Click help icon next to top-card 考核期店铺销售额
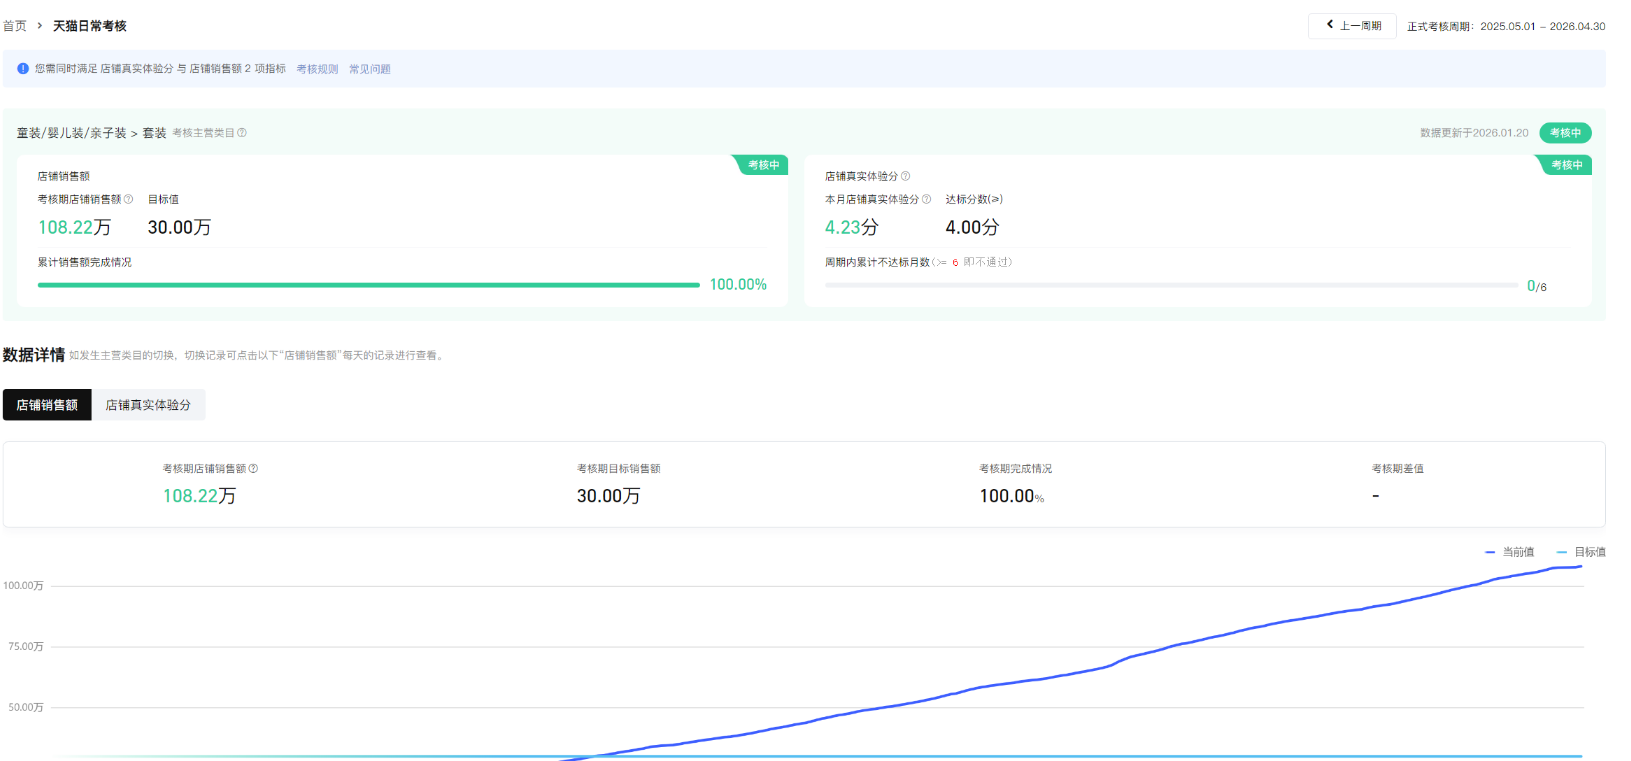Viewport: 1631px width, 761px height. [x=128, y=199]
